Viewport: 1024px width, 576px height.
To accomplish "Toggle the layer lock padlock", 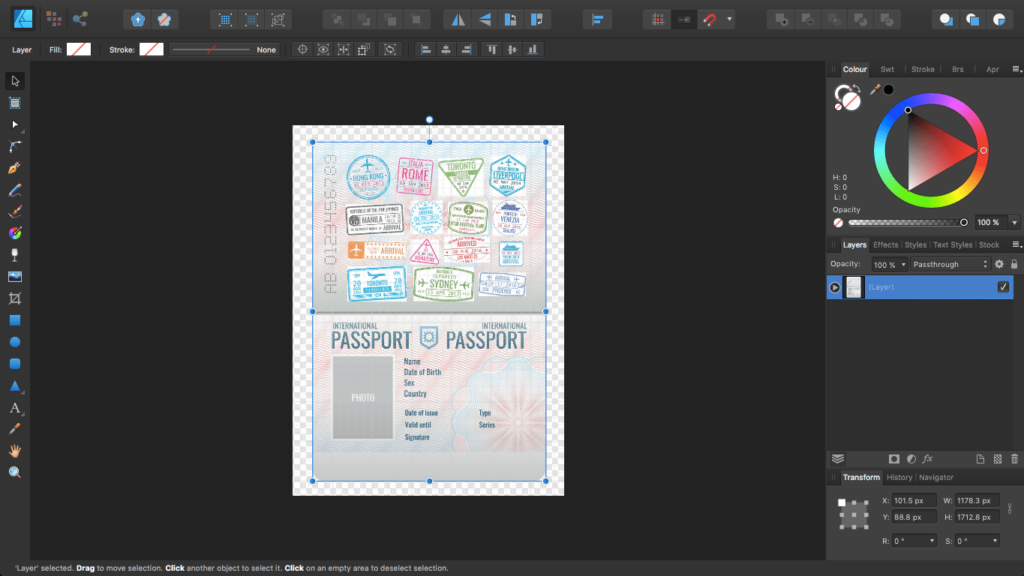I will pos(1014,264).
